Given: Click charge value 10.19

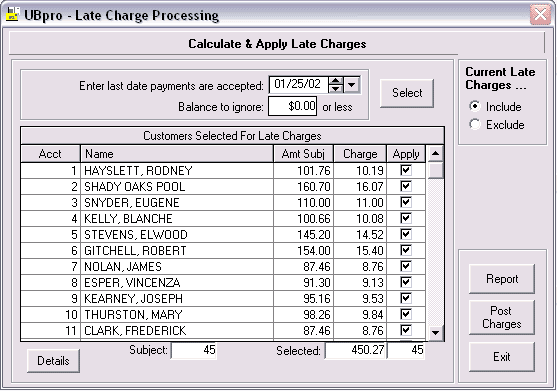Looking at the screenshot, I should click(360, 170).
